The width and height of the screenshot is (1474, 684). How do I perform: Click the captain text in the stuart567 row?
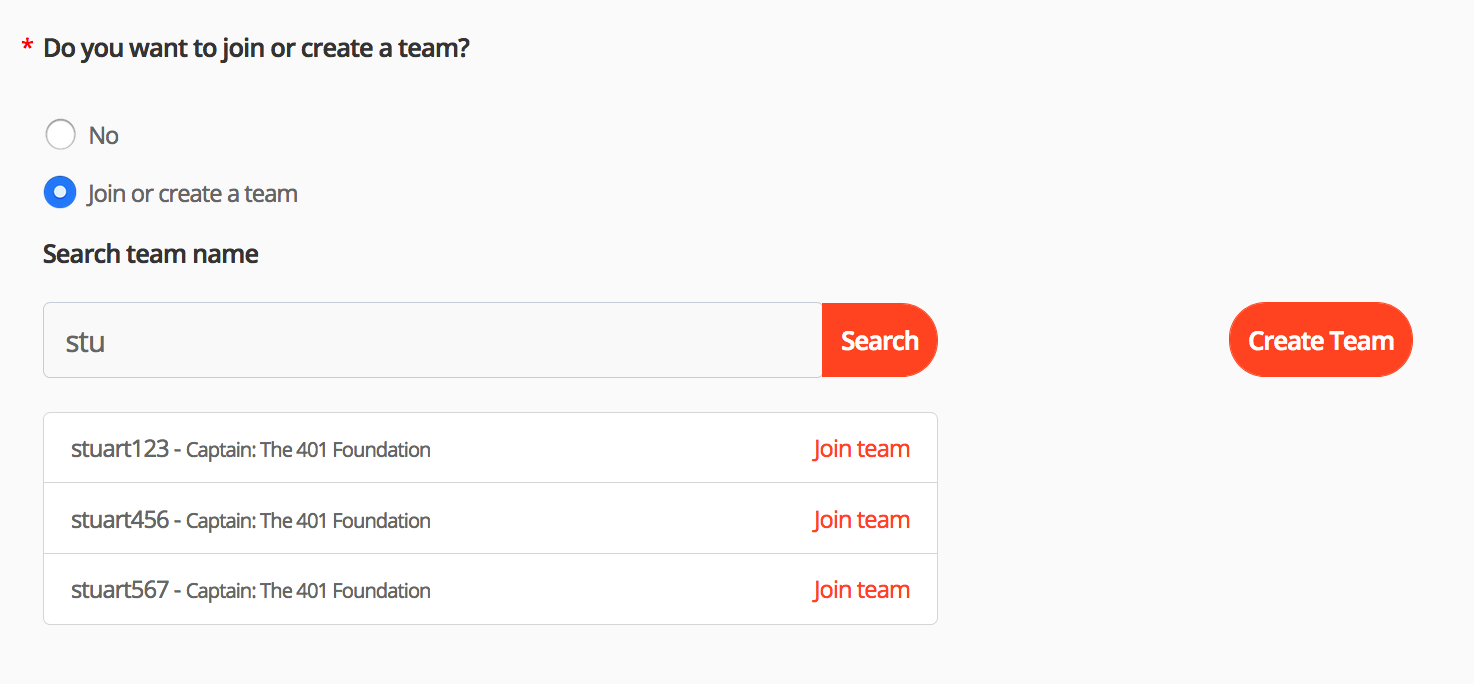tap(308, 591)
